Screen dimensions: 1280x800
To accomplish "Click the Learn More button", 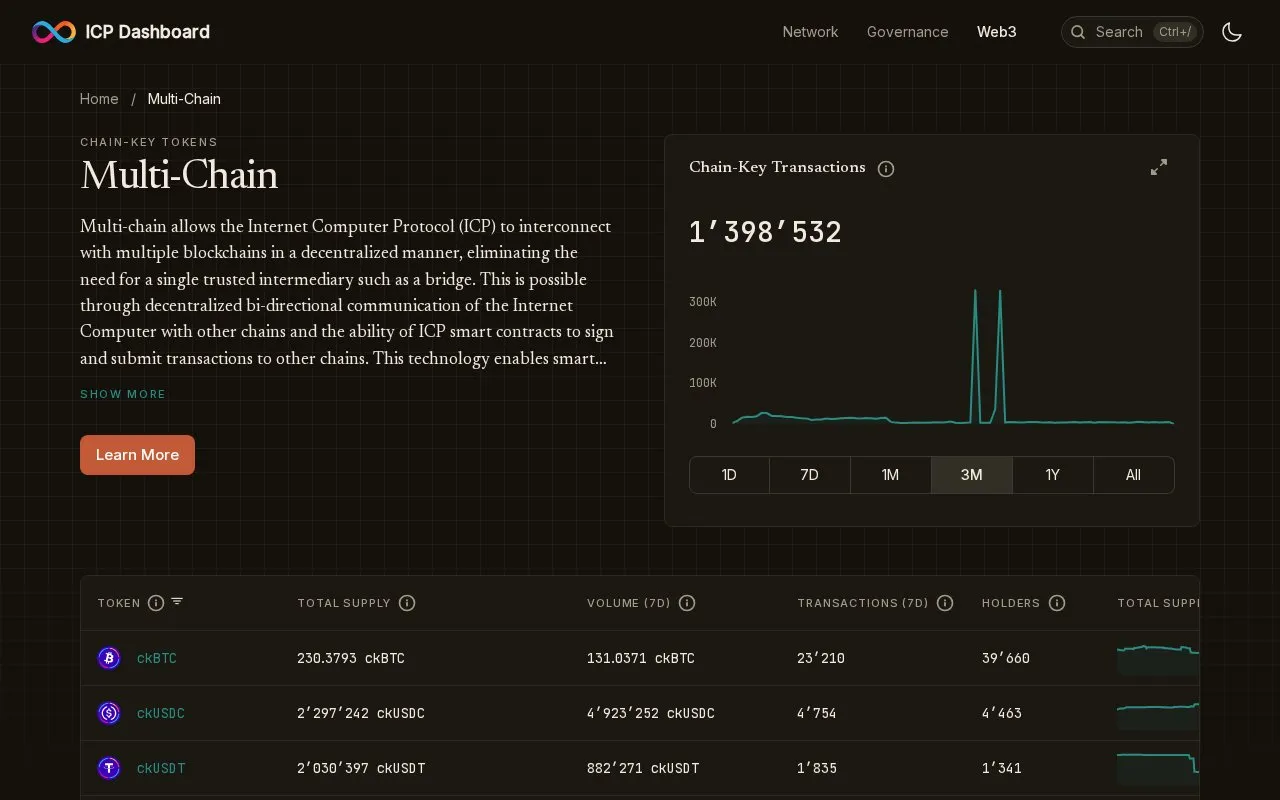I will pos(137,455).
